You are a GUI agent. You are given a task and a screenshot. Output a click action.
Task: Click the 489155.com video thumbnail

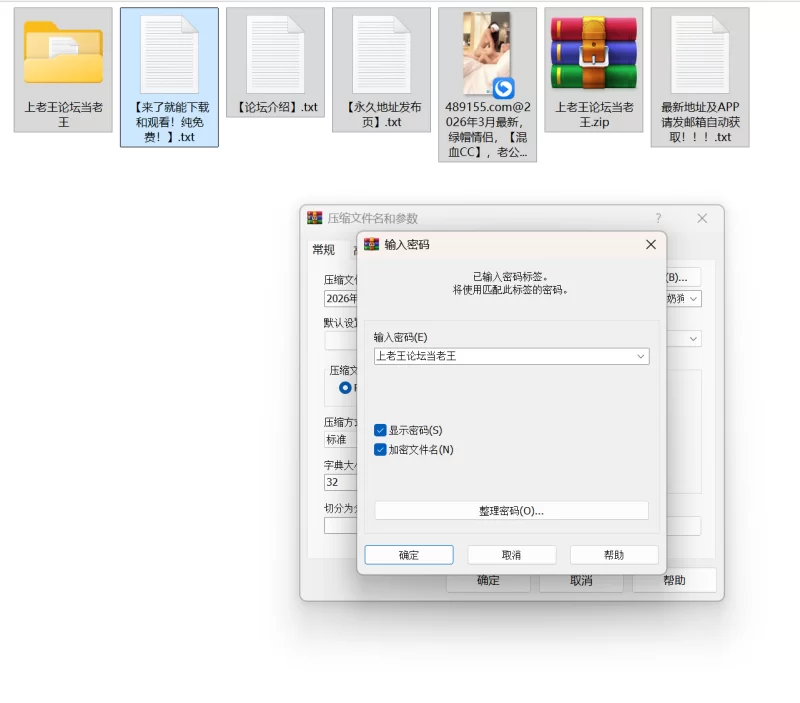click(x=487, y=54)
